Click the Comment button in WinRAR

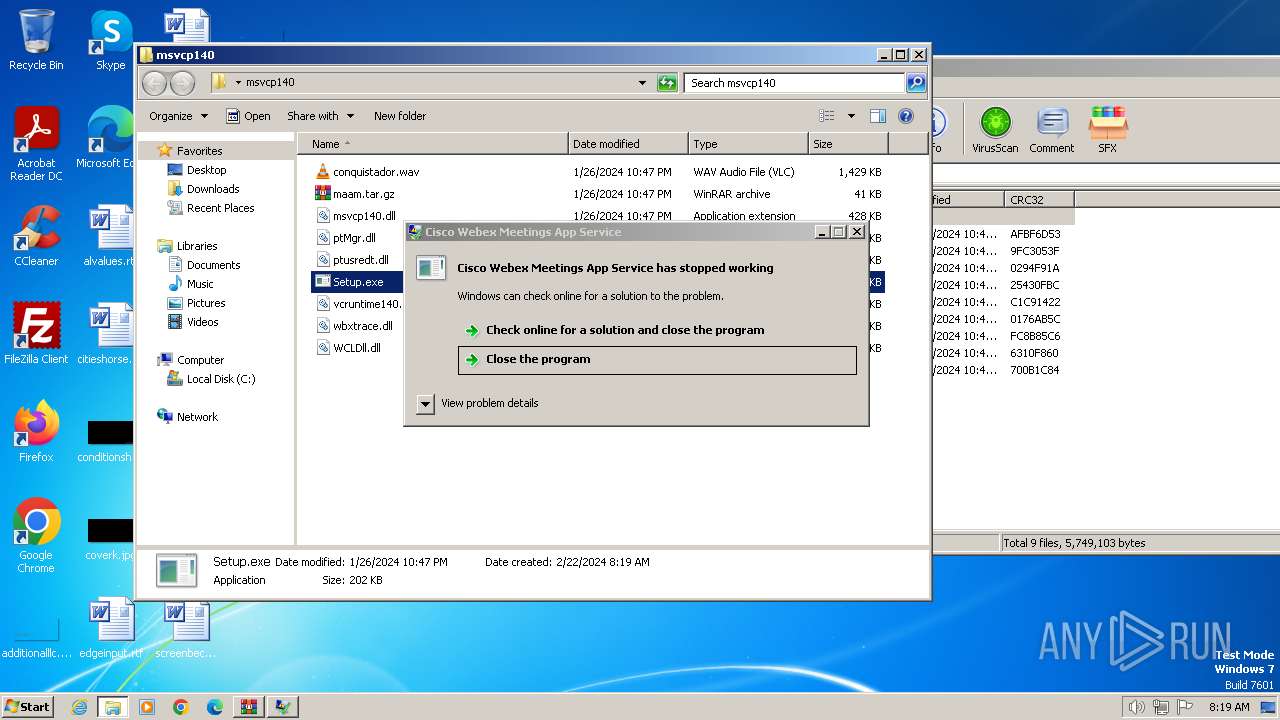click(1051, 131)
